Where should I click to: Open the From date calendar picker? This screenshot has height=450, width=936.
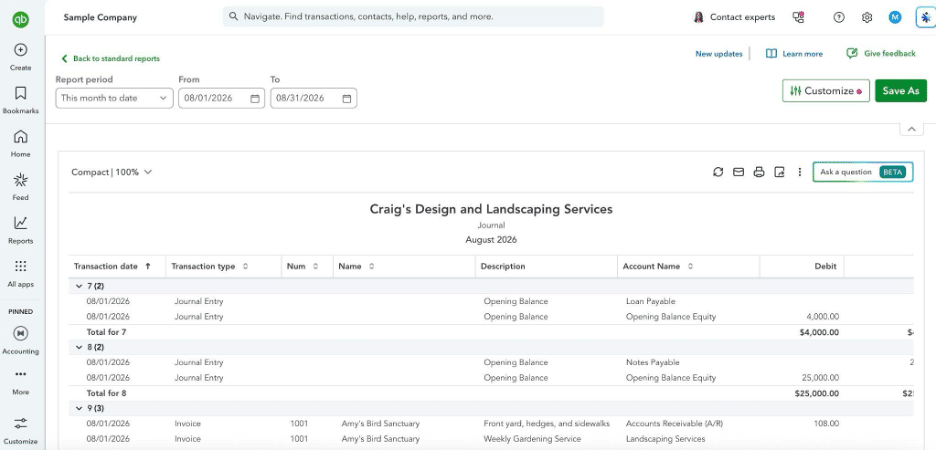[255, 98]
